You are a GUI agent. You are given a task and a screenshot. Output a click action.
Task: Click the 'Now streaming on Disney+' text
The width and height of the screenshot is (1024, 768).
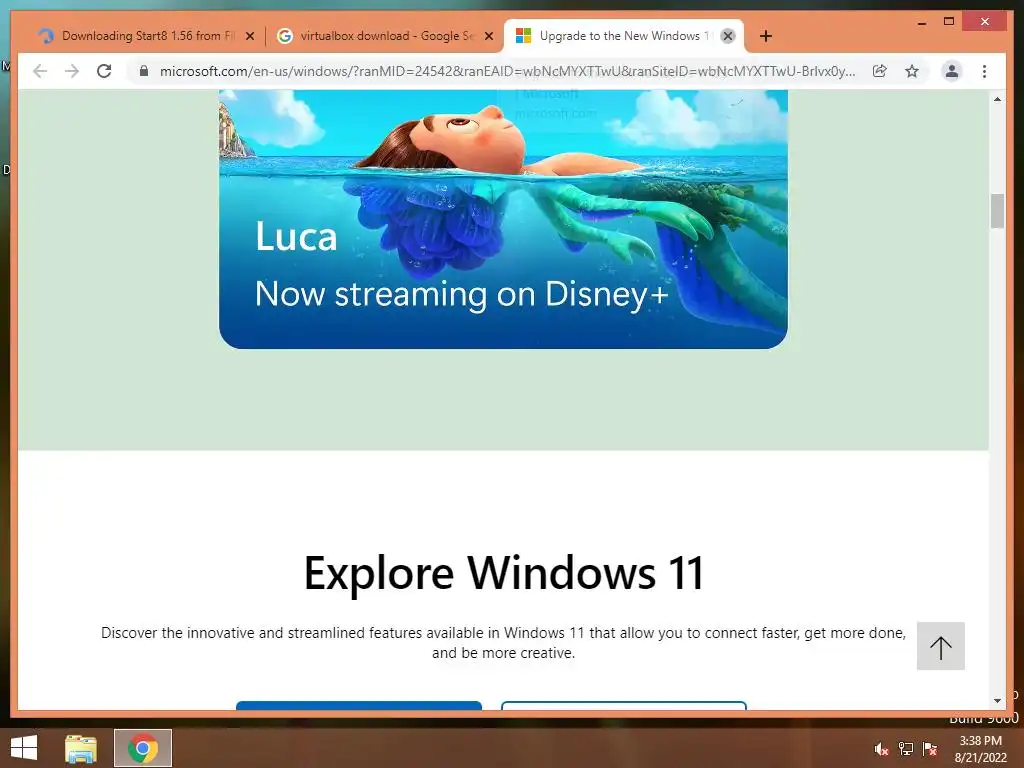(x=462, y=294)
